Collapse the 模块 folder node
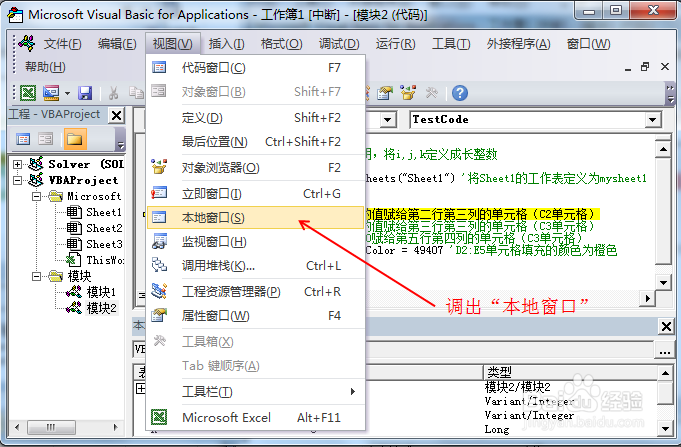681x447 pixels. point(36,276)
